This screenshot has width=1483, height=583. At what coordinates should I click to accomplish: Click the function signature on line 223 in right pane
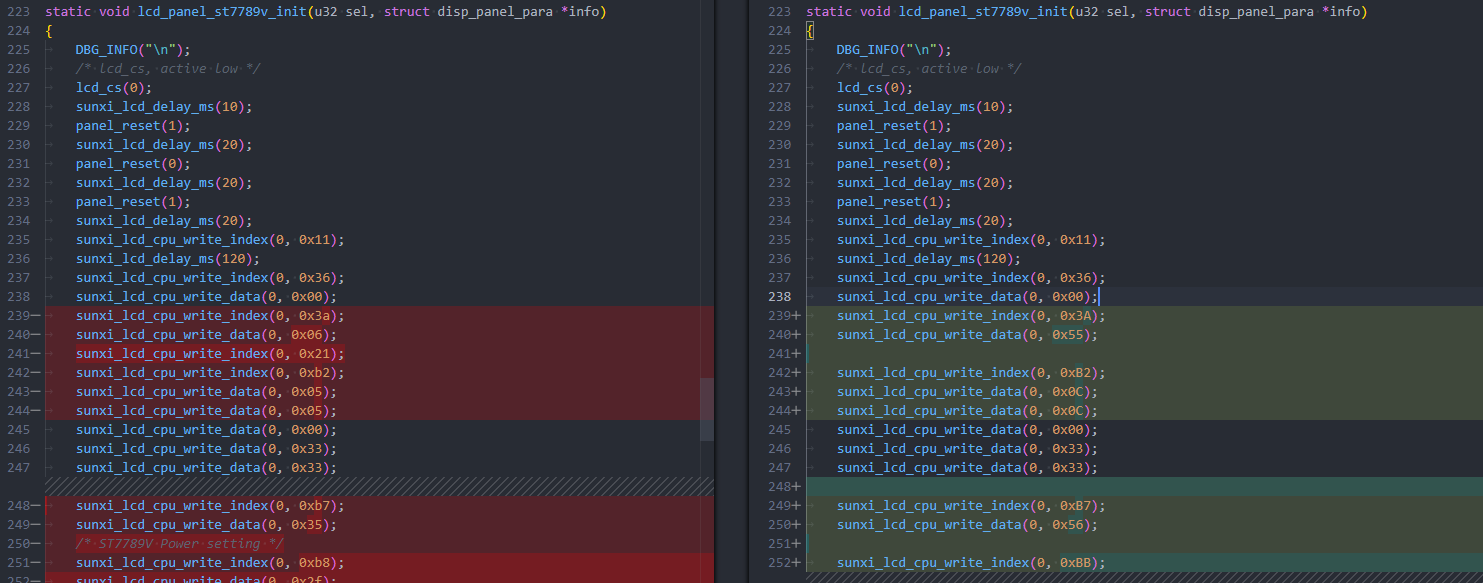1086,12
